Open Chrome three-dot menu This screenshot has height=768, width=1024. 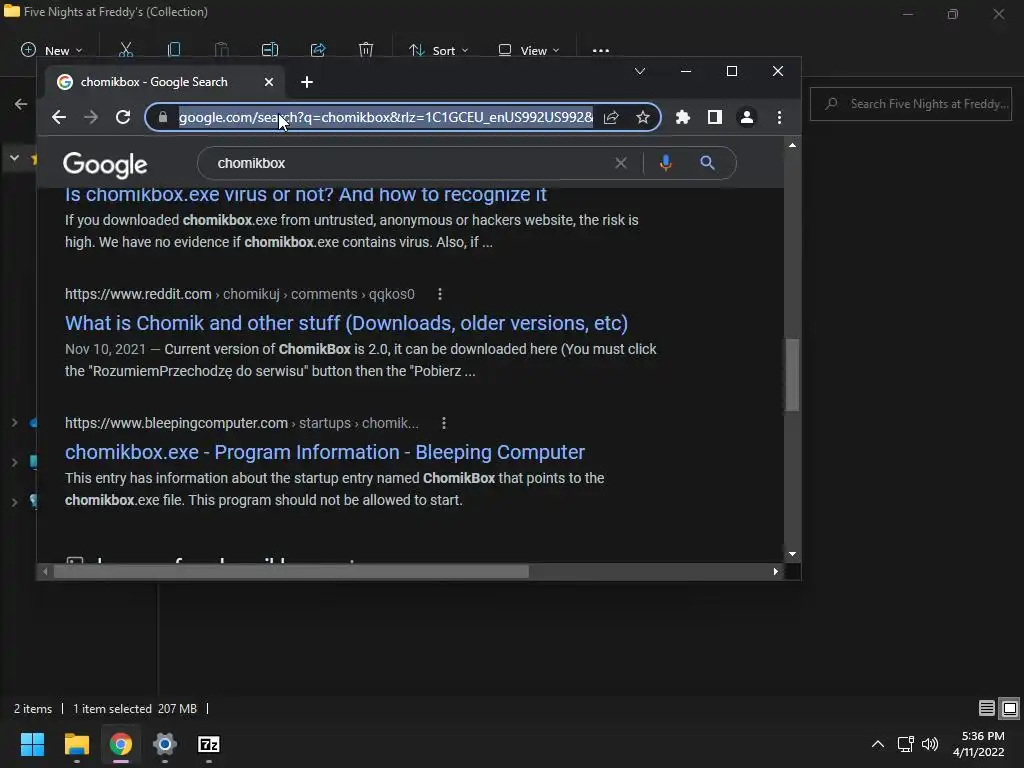[x=779, y=118]
